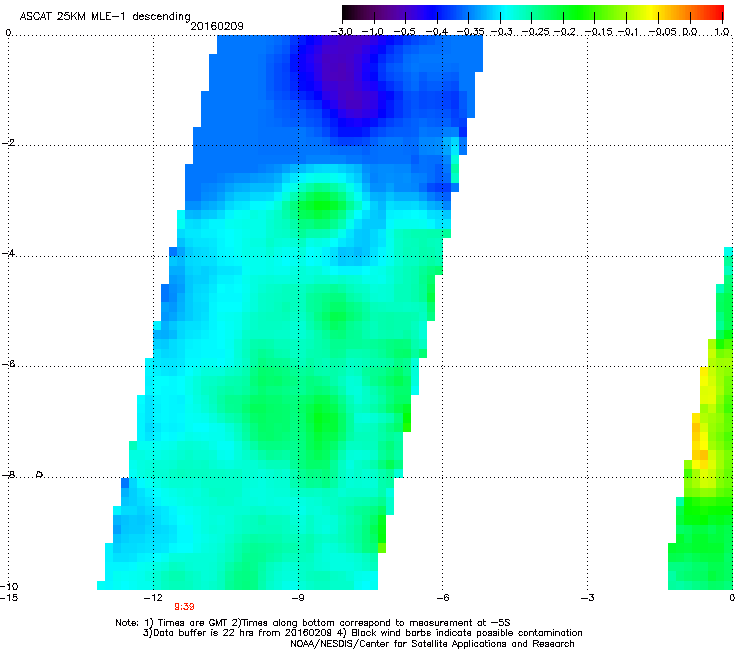Click the red time label 9:39
Image resolution: width=740 pixels, height=650 pixels.
[184, 607]
